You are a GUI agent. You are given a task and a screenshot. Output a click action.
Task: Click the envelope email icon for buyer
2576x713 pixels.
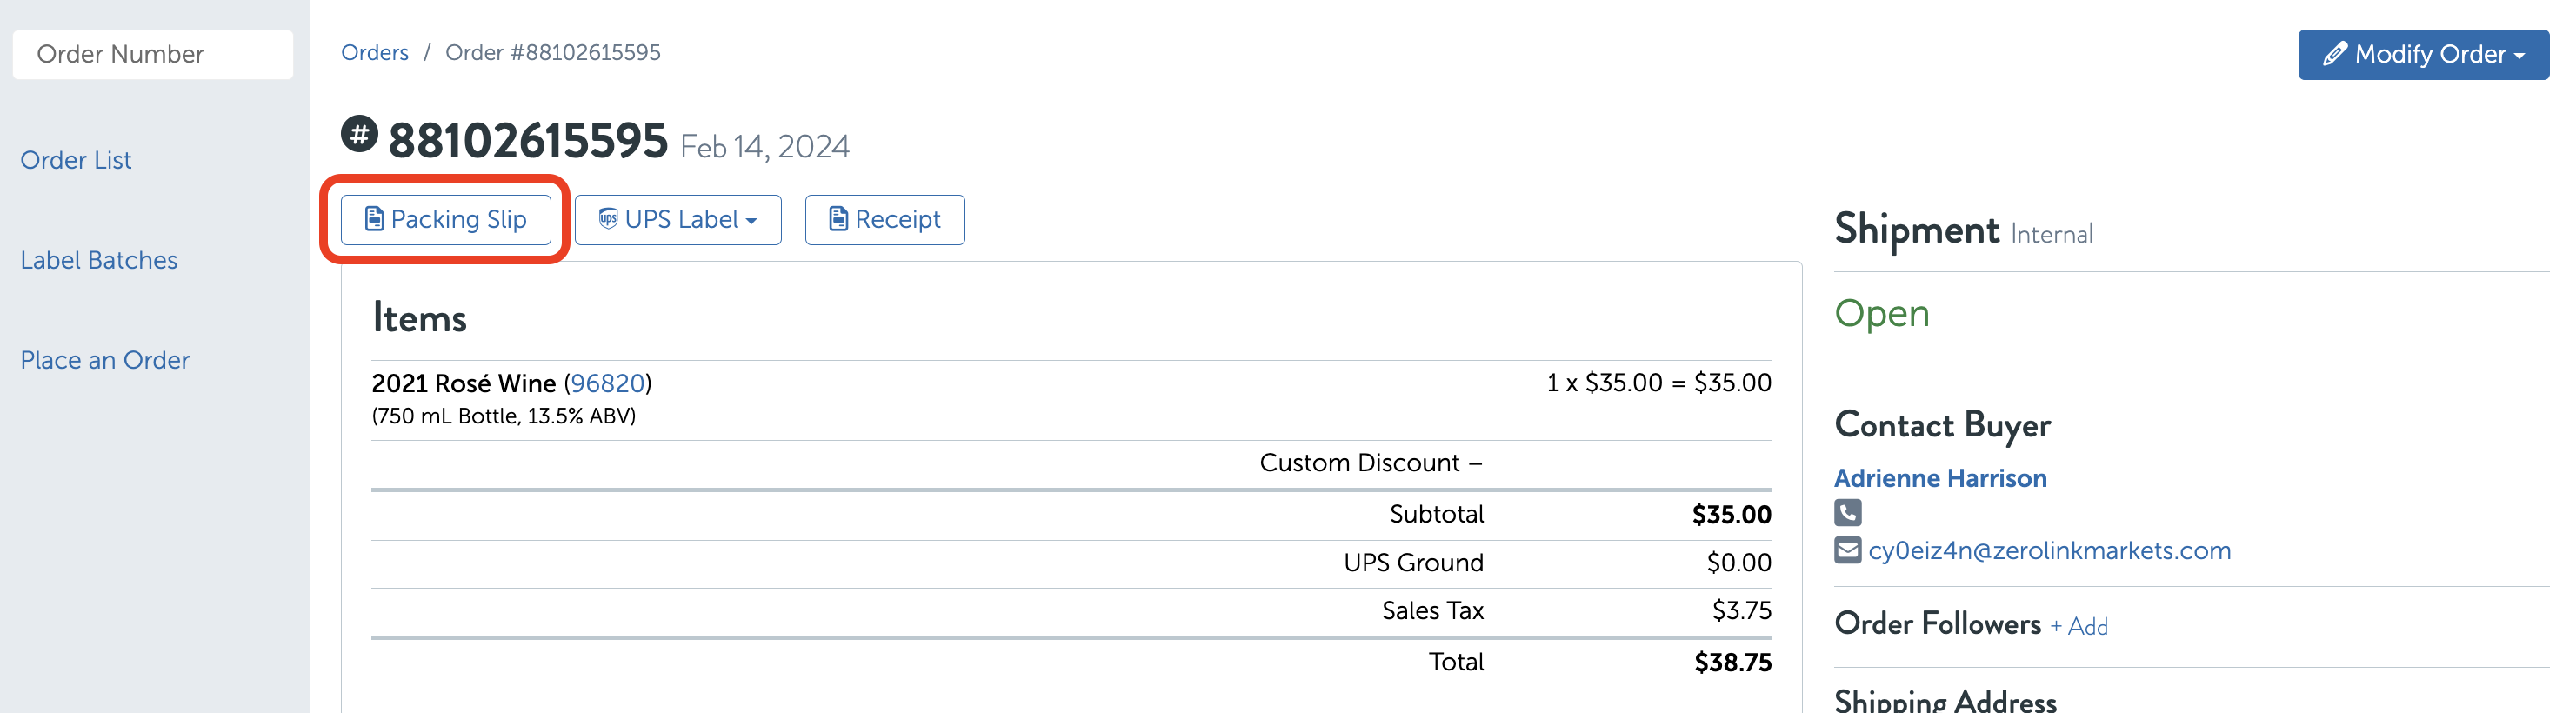click(x=1847, y=550)
